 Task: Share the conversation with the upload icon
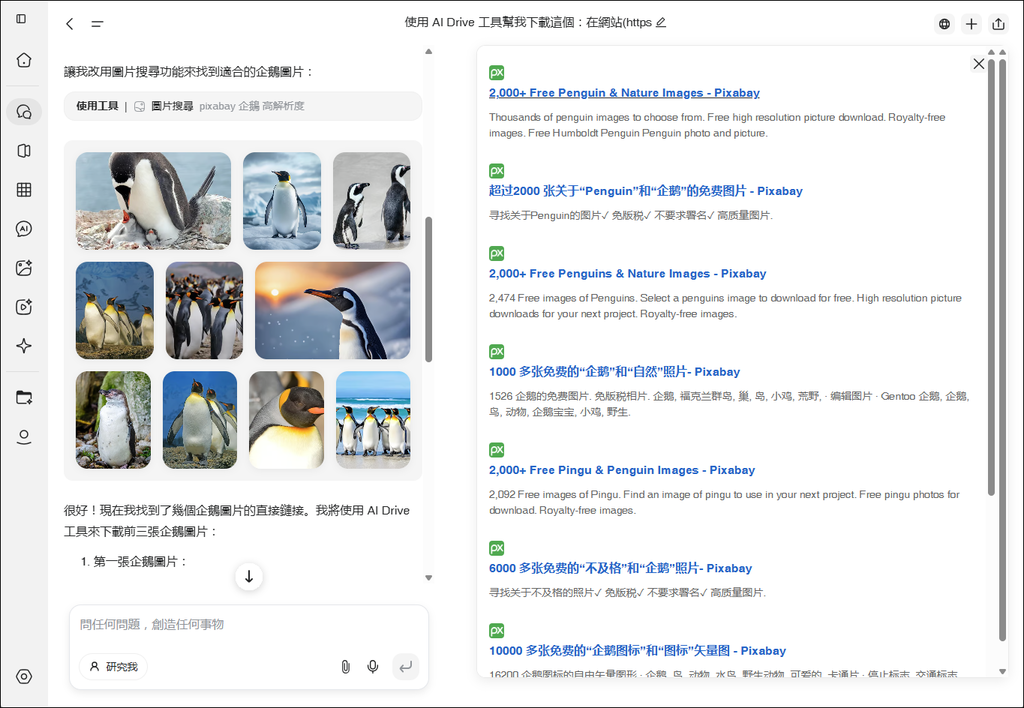pyautogui.click(x=998, y=24)
